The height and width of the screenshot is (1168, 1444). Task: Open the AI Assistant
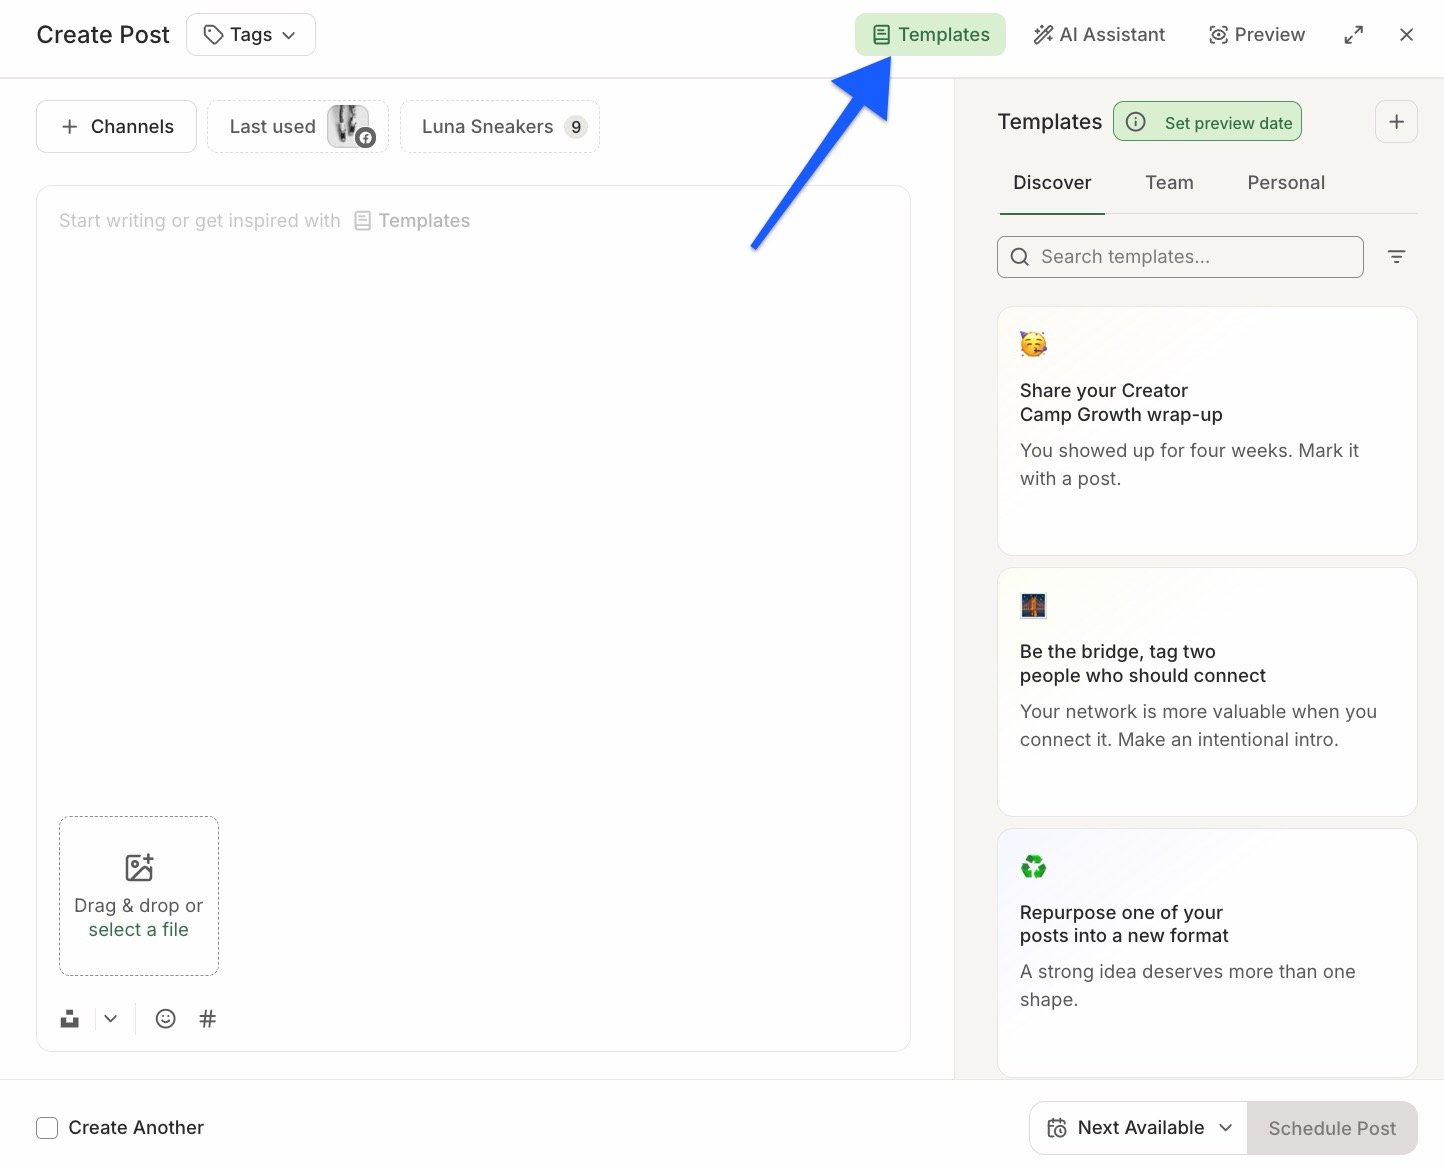tap(1099, 35)
